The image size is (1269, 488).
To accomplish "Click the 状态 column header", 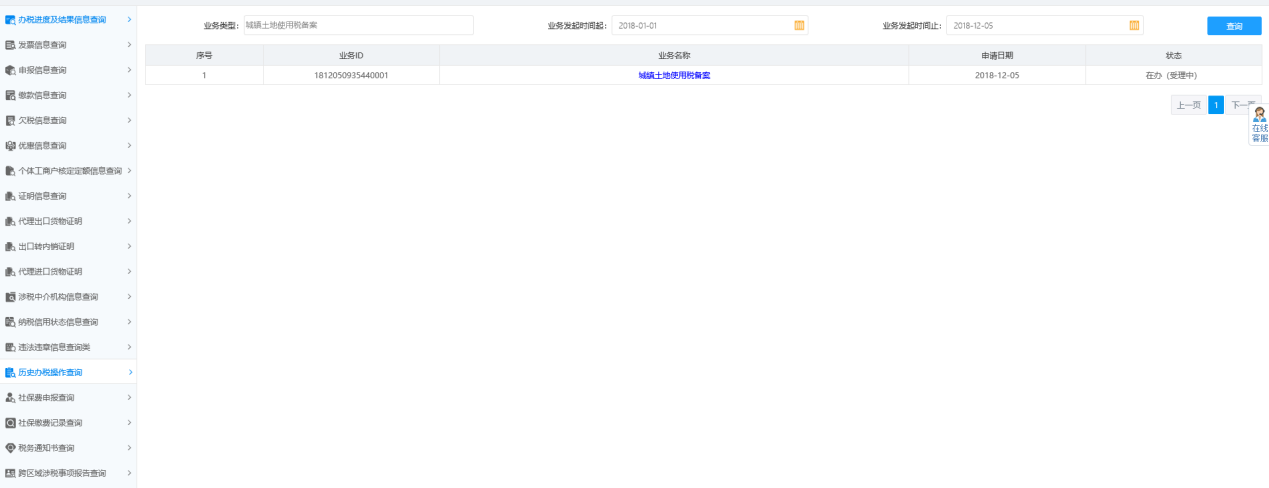I will (1173, 55).
